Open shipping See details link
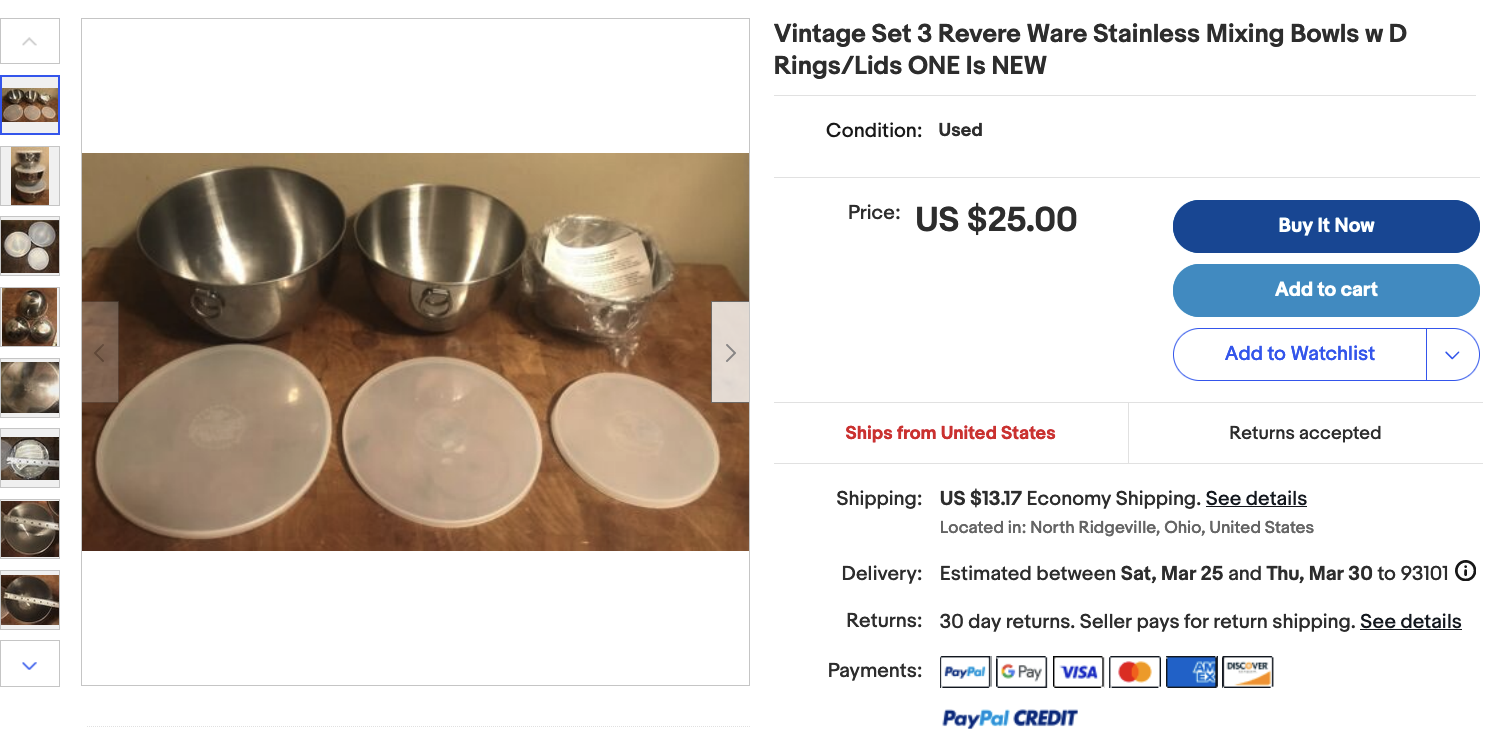The width and height of the screenshot is (1492, 734). 1255,498
